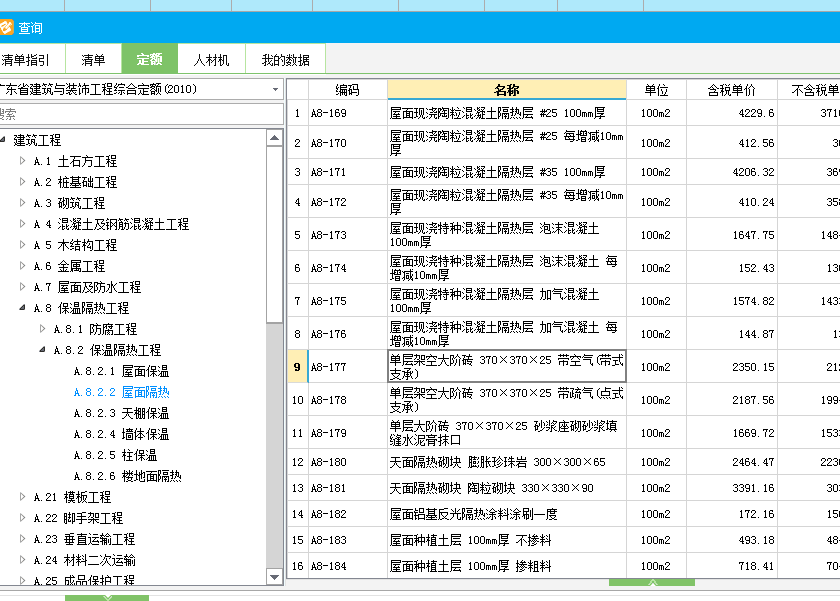Viewport: 840px width, 601px height.
Task: Sort by the 单位 column header
Action: 656,90
